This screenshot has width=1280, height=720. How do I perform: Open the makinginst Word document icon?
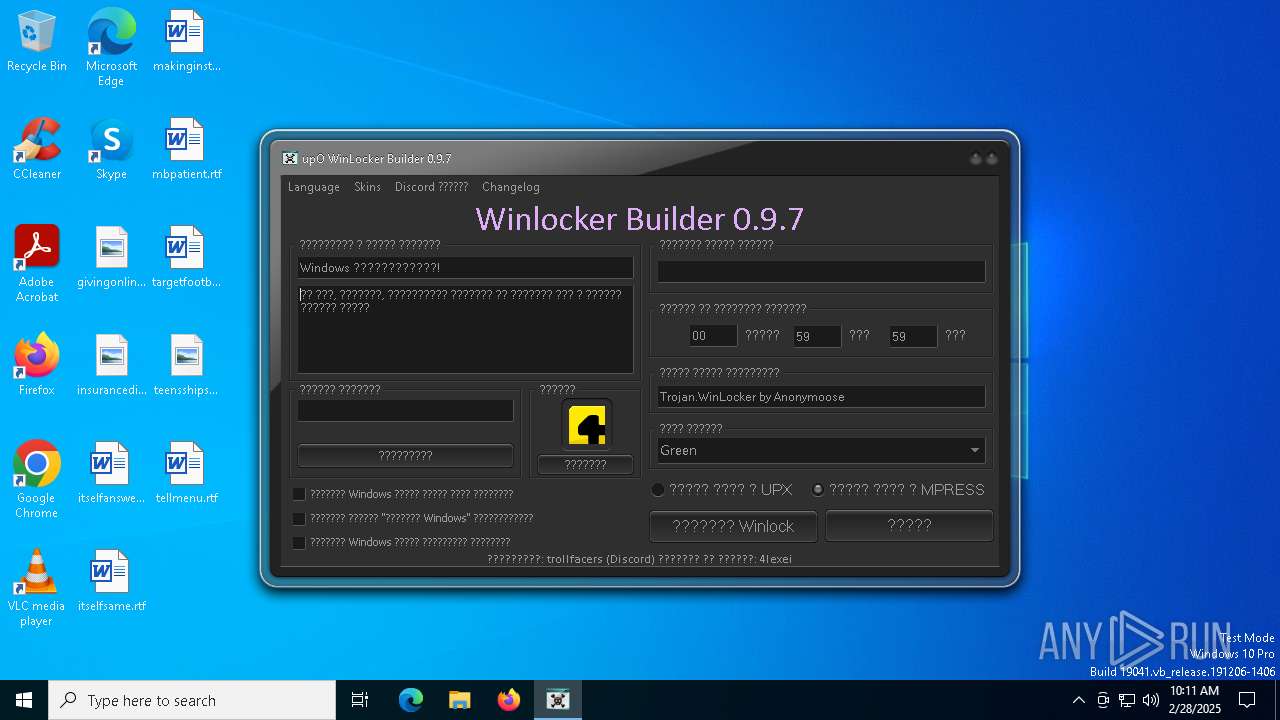click(186, 42)
